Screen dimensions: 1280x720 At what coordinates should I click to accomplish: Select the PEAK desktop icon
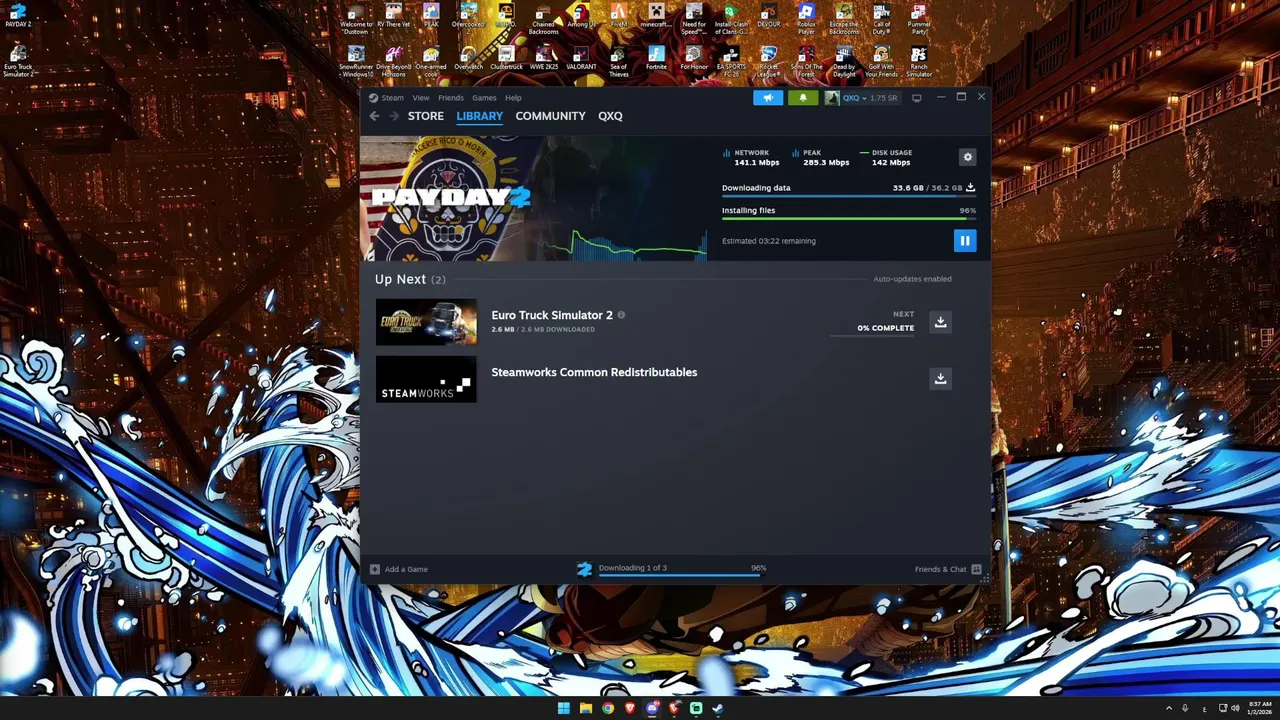[431, 17]
